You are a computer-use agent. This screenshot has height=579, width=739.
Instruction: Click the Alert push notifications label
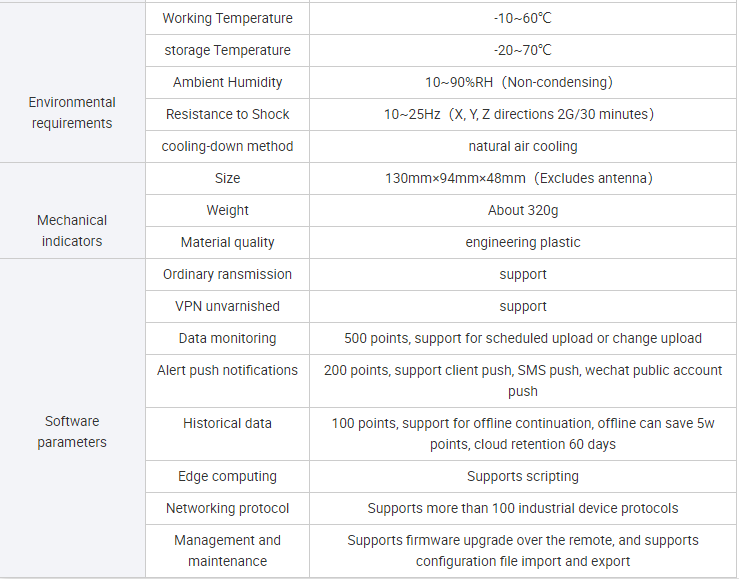[x=228, y=370]
